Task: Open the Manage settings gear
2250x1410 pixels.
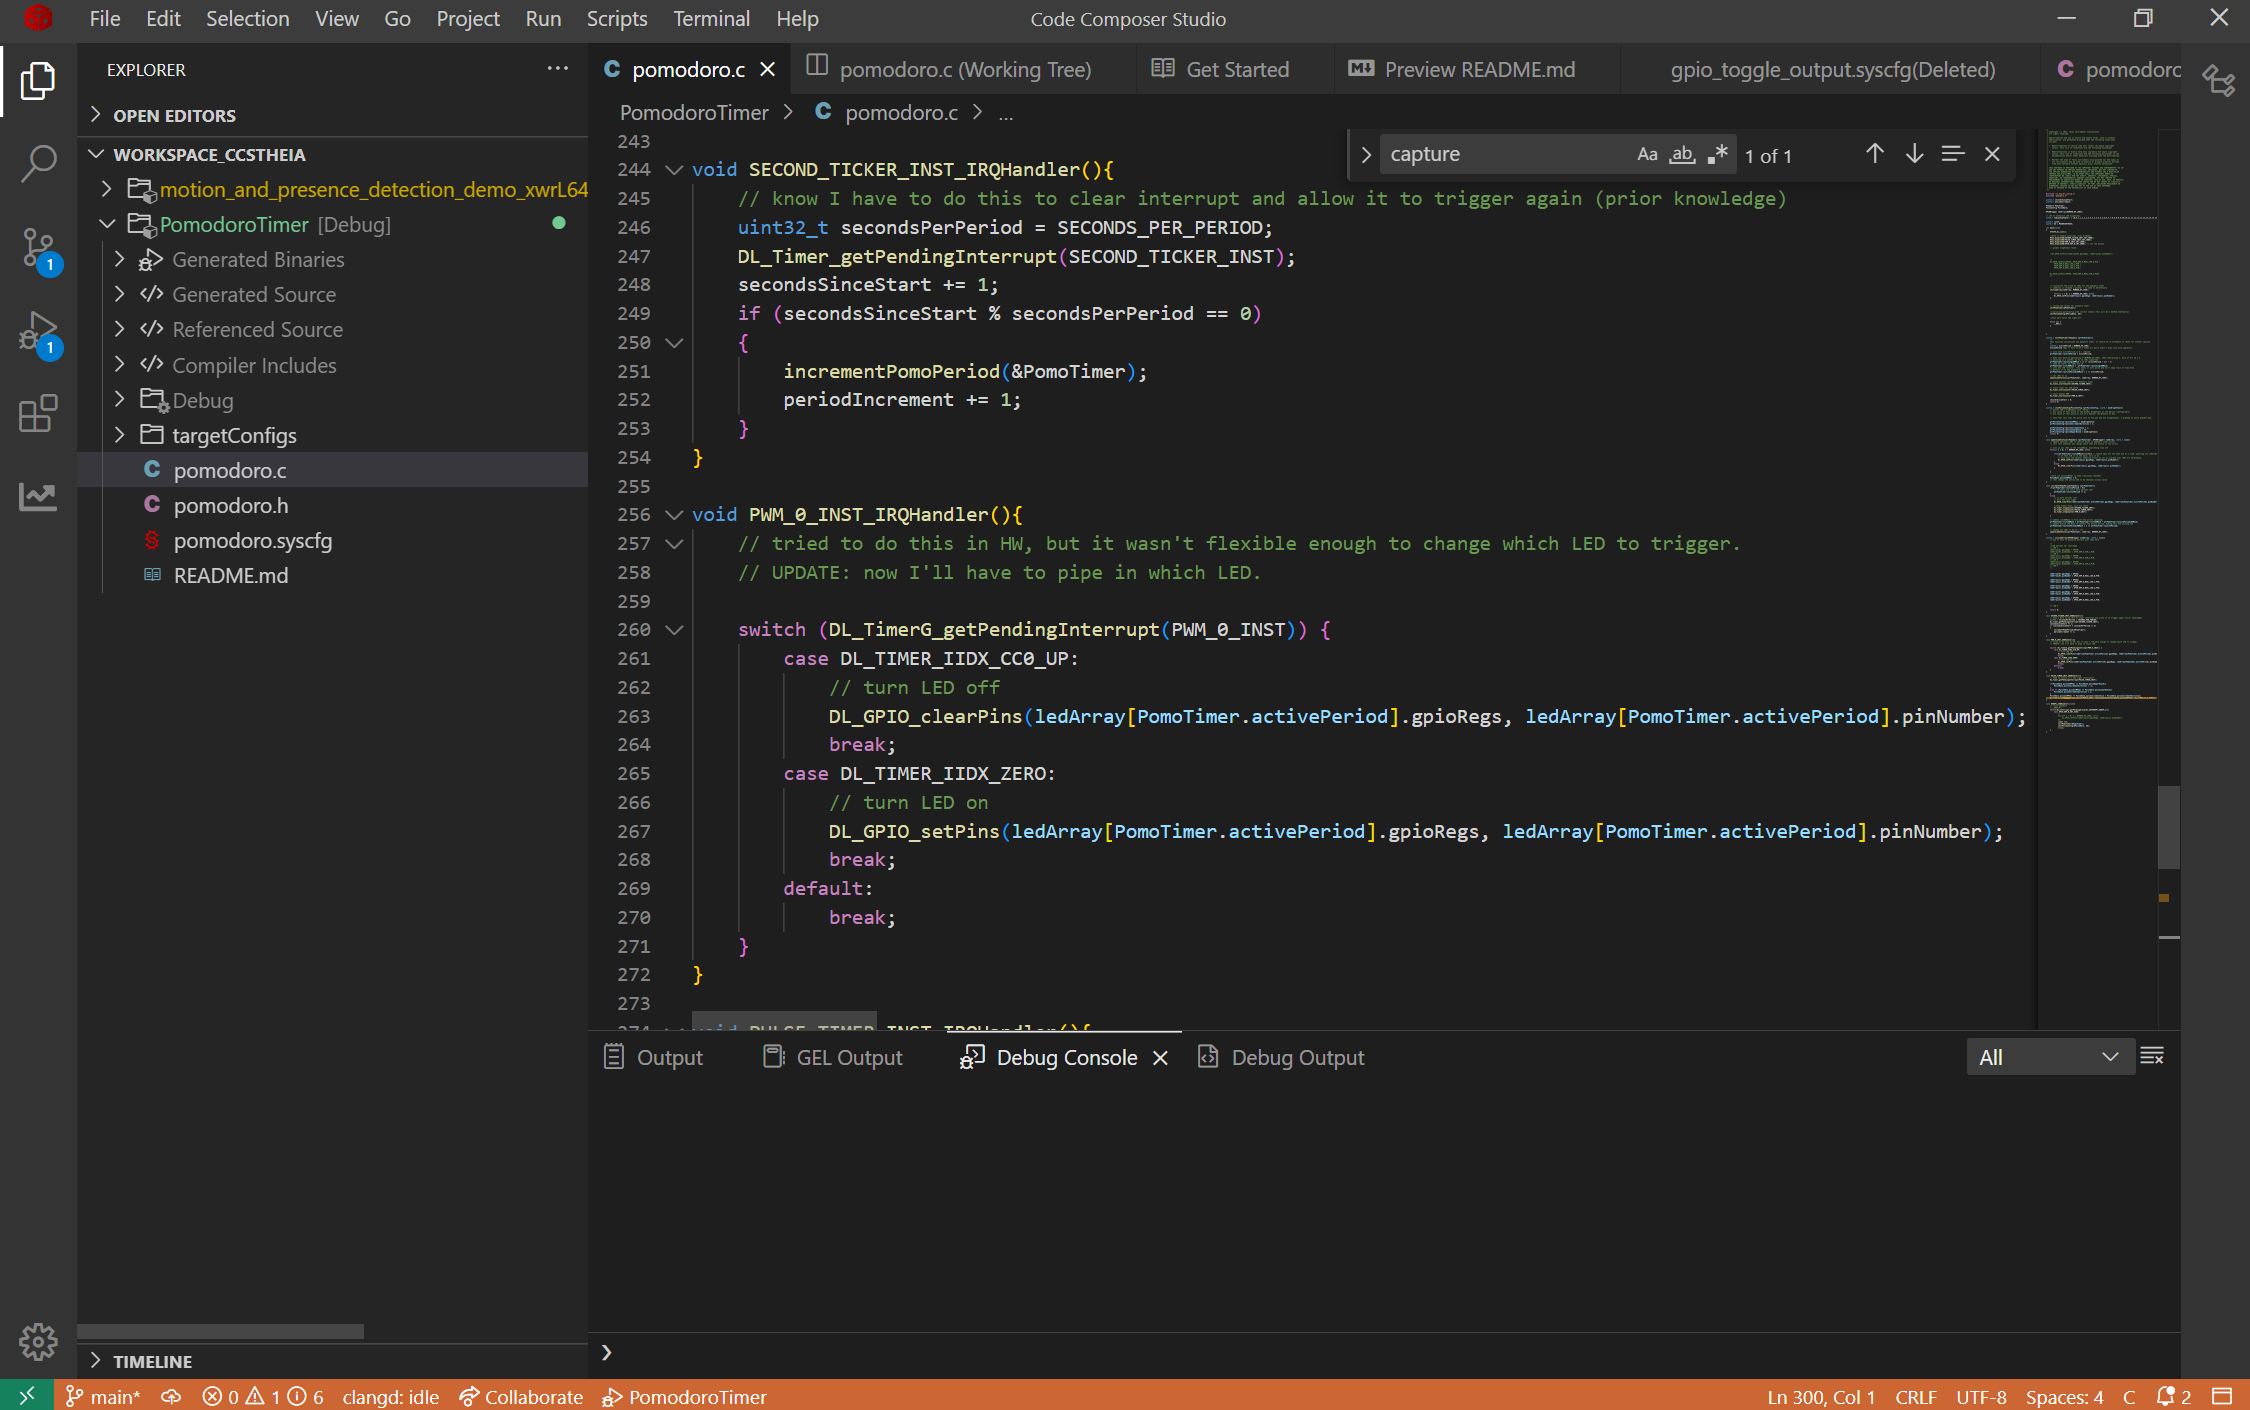Action: tap(38, 1341)
